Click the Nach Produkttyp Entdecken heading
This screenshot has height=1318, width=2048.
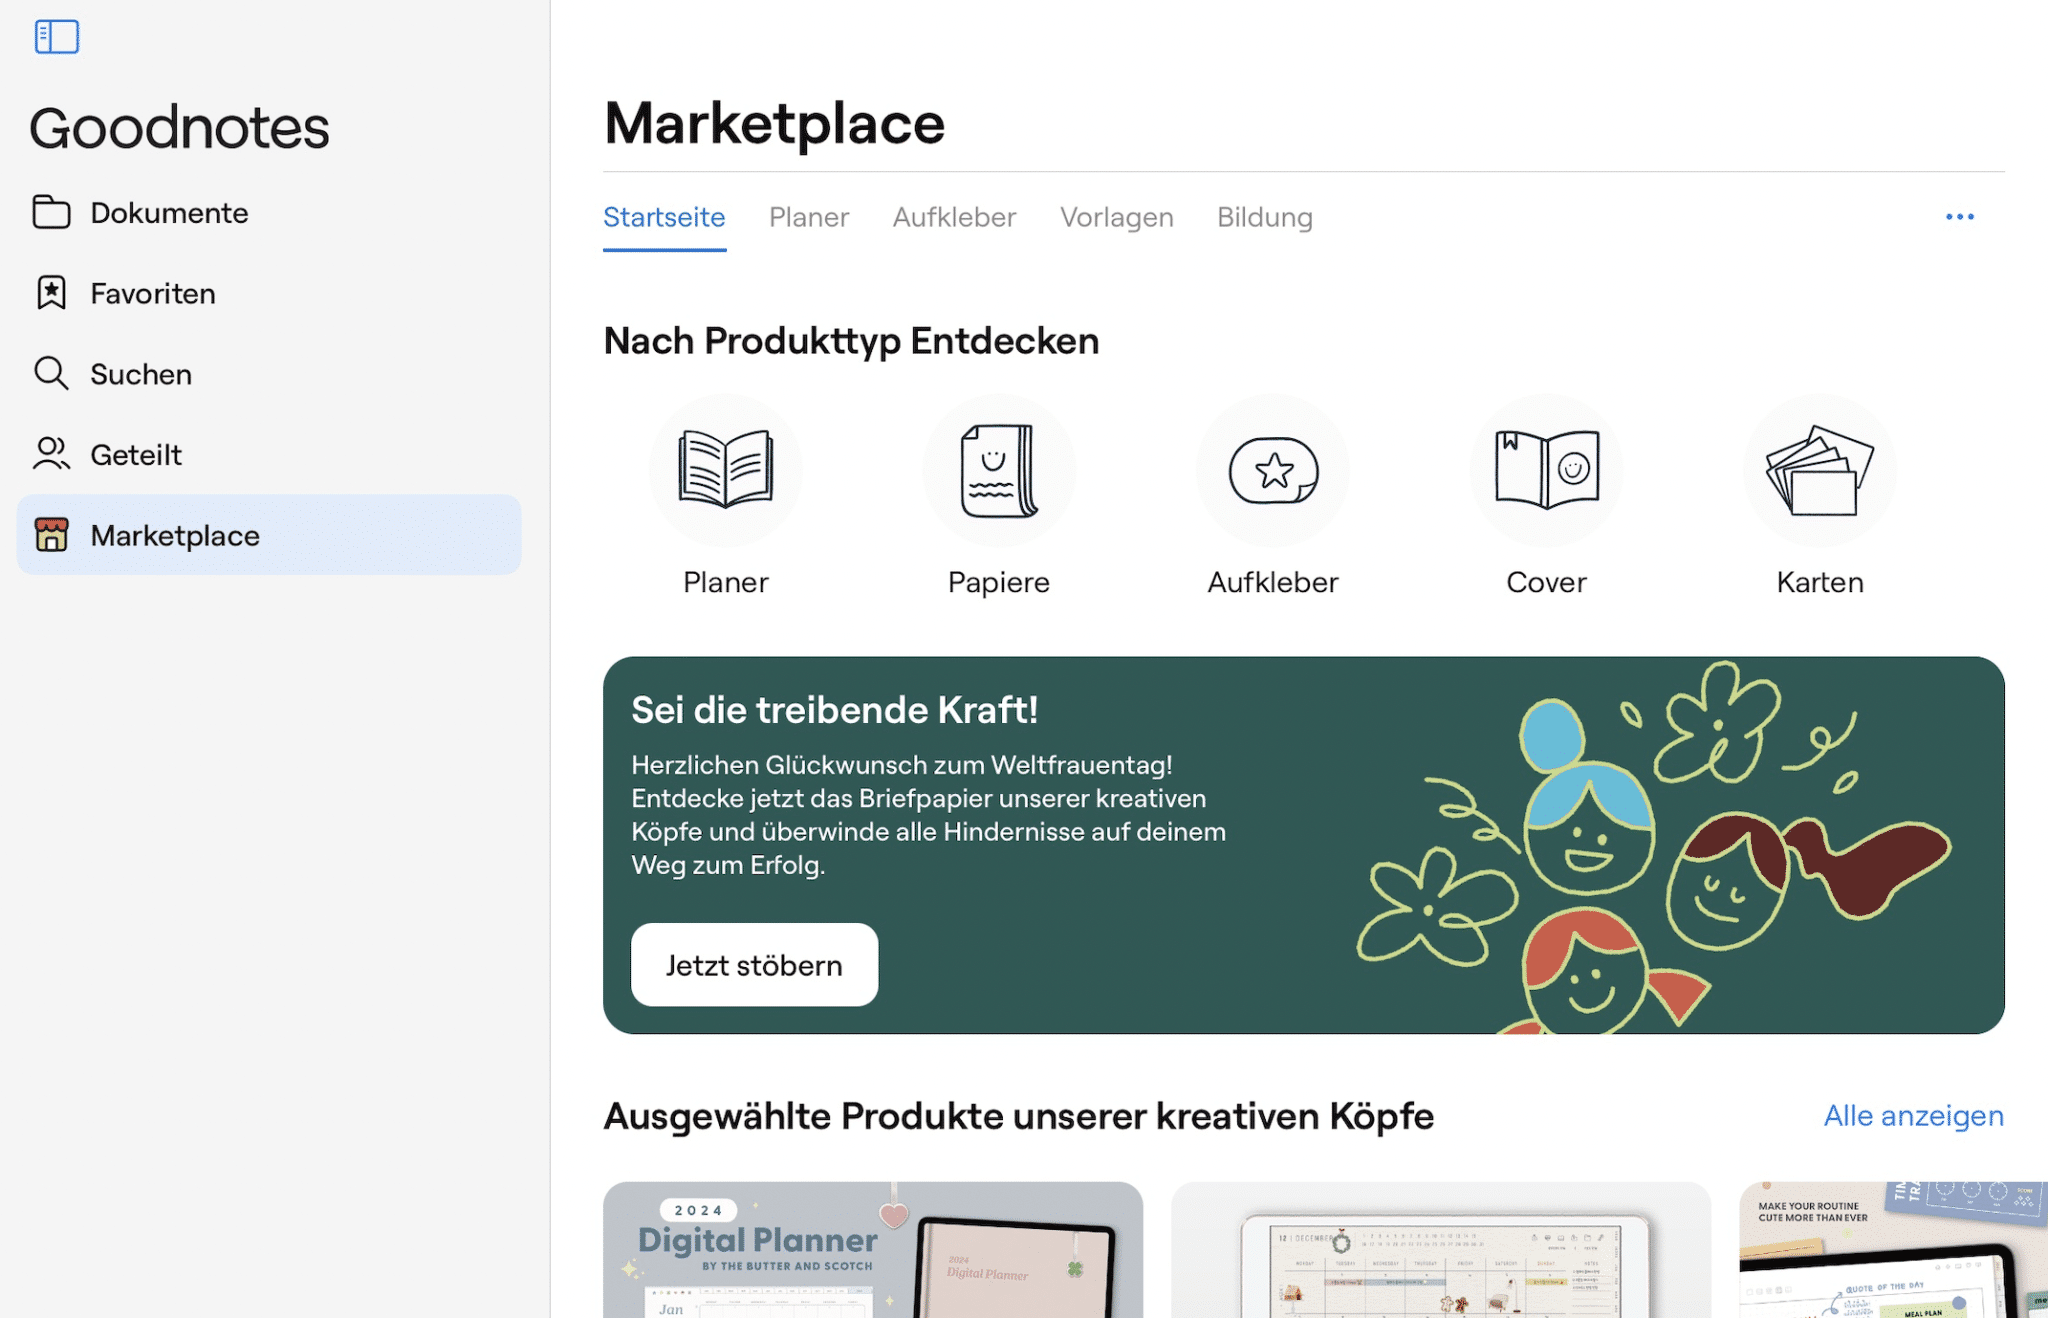pos(851,341)
